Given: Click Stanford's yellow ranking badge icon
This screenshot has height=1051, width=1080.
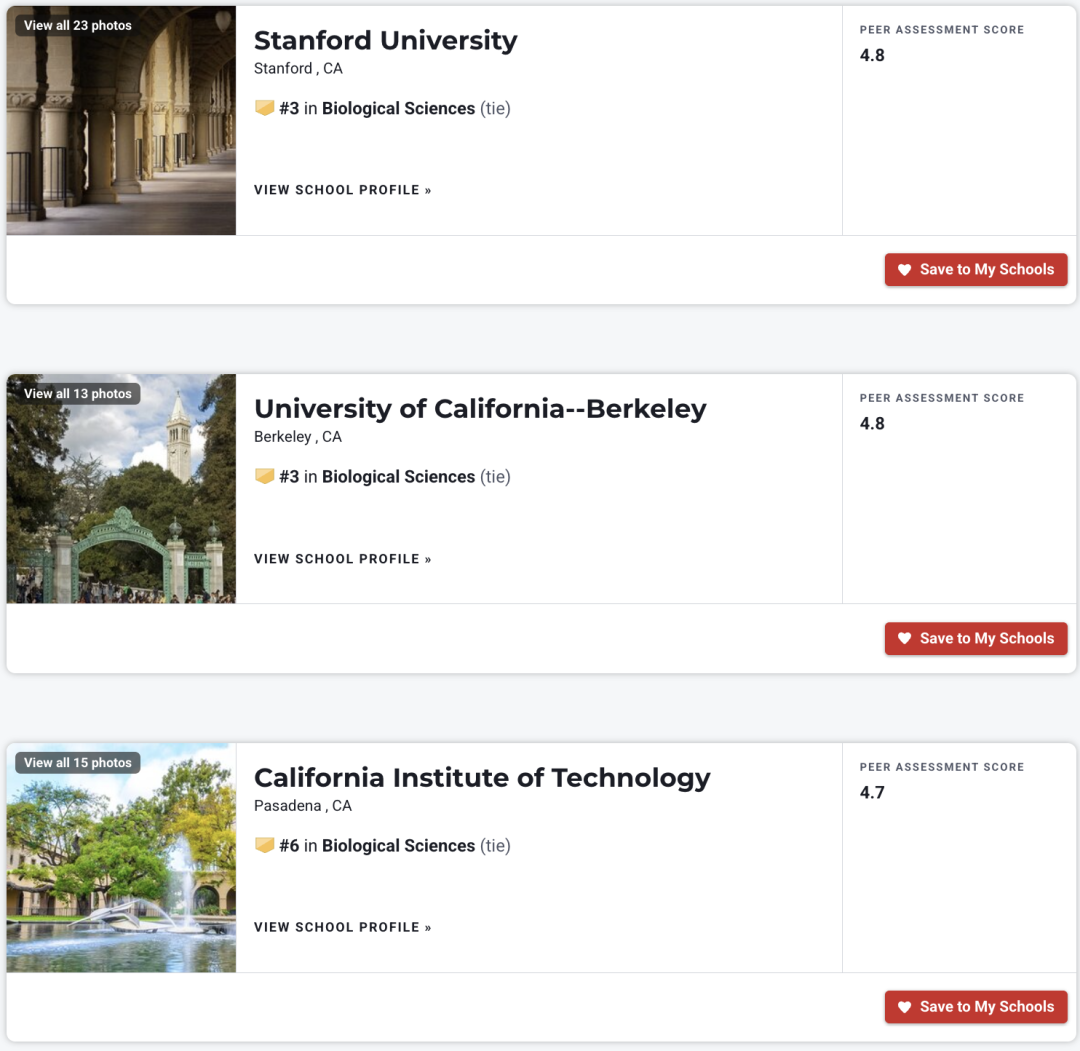Looking at the screenshot, I should (x=264, y=108).
